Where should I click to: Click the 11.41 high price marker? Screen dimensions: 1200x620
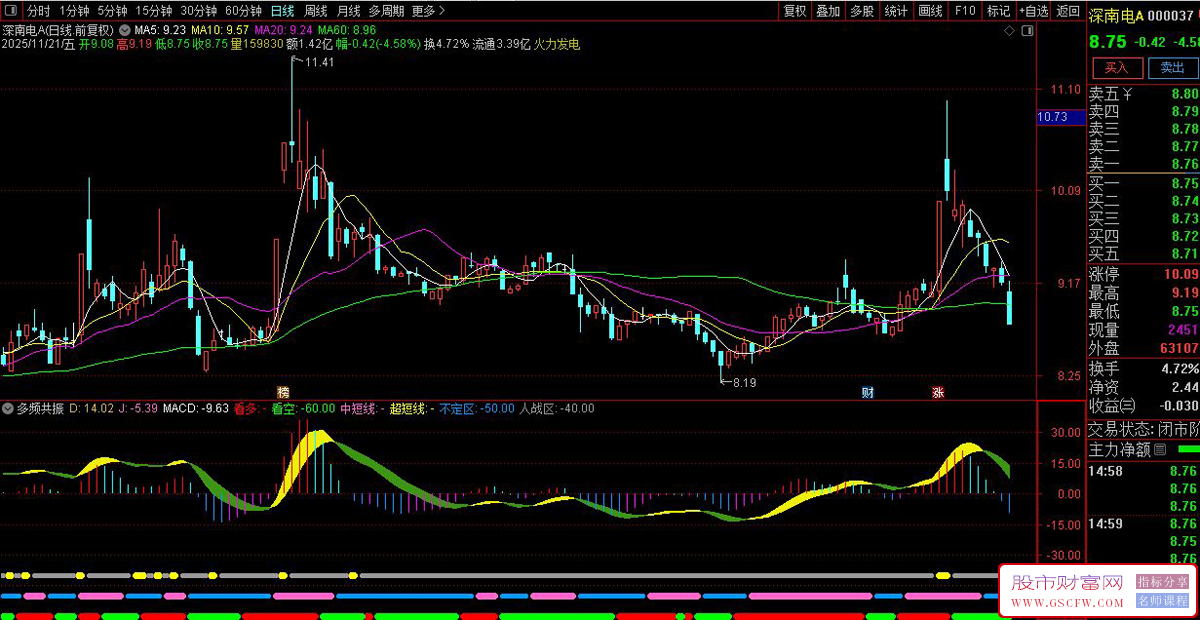(x=319, y=62)
